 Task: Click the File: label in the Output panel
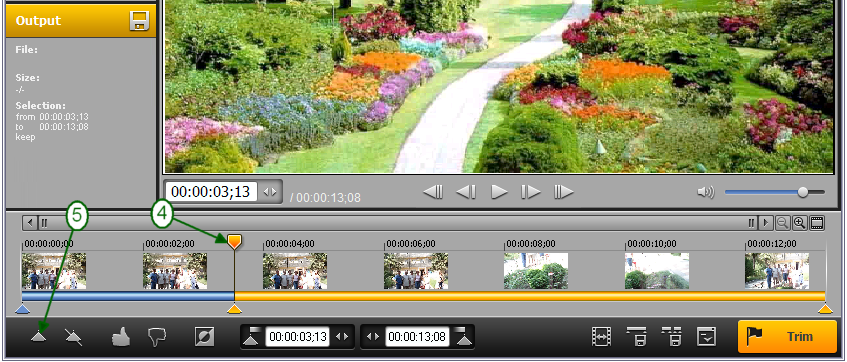(x=27, y=50)
